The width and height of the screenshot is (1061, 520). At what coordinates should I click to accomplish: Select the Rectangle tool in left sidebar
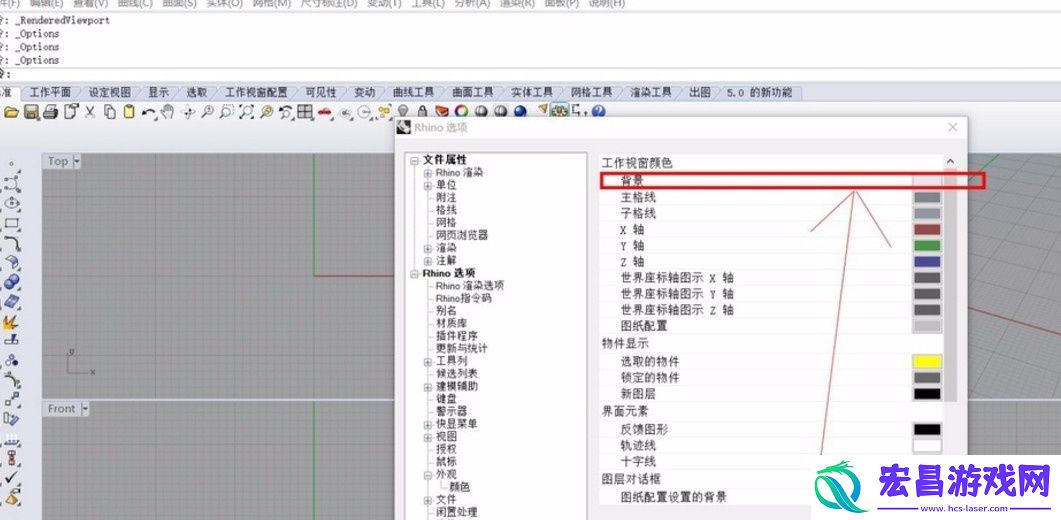click(x=12, y=223)
